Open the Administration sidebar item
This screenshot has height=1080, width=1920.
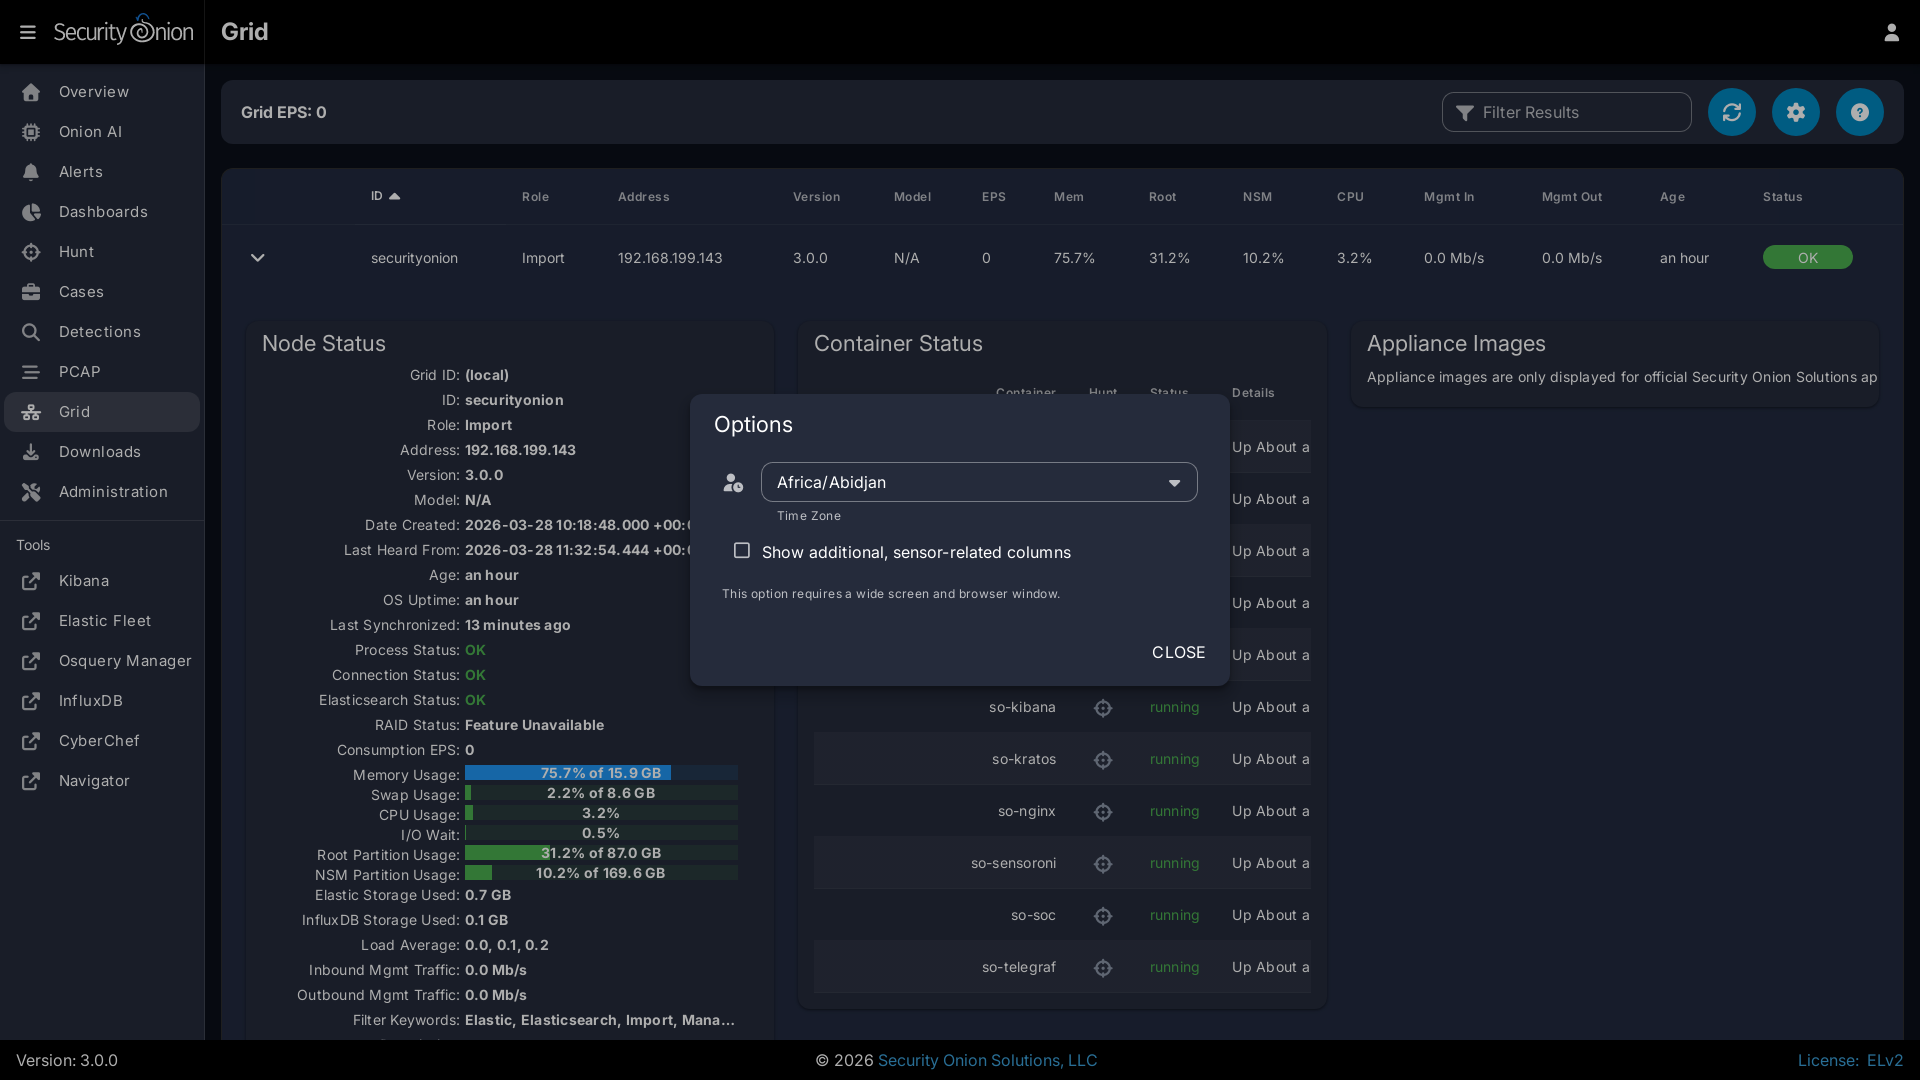pos(113,492)
